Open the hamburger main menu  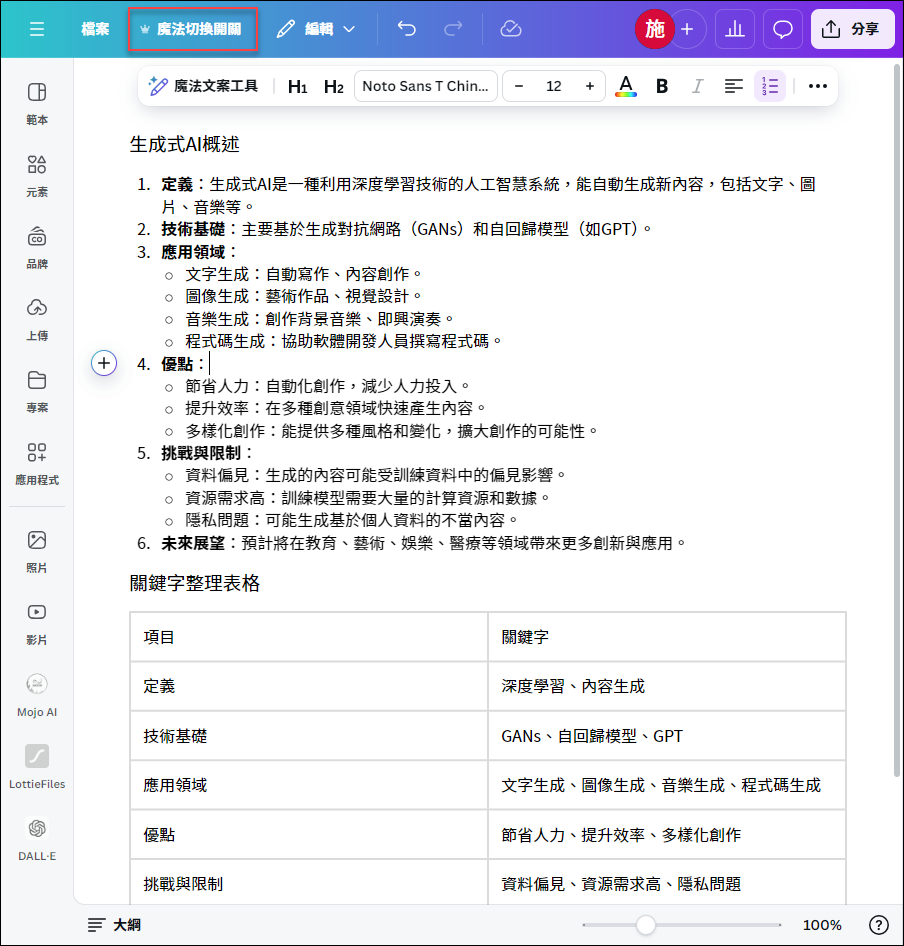click(37, 29)
